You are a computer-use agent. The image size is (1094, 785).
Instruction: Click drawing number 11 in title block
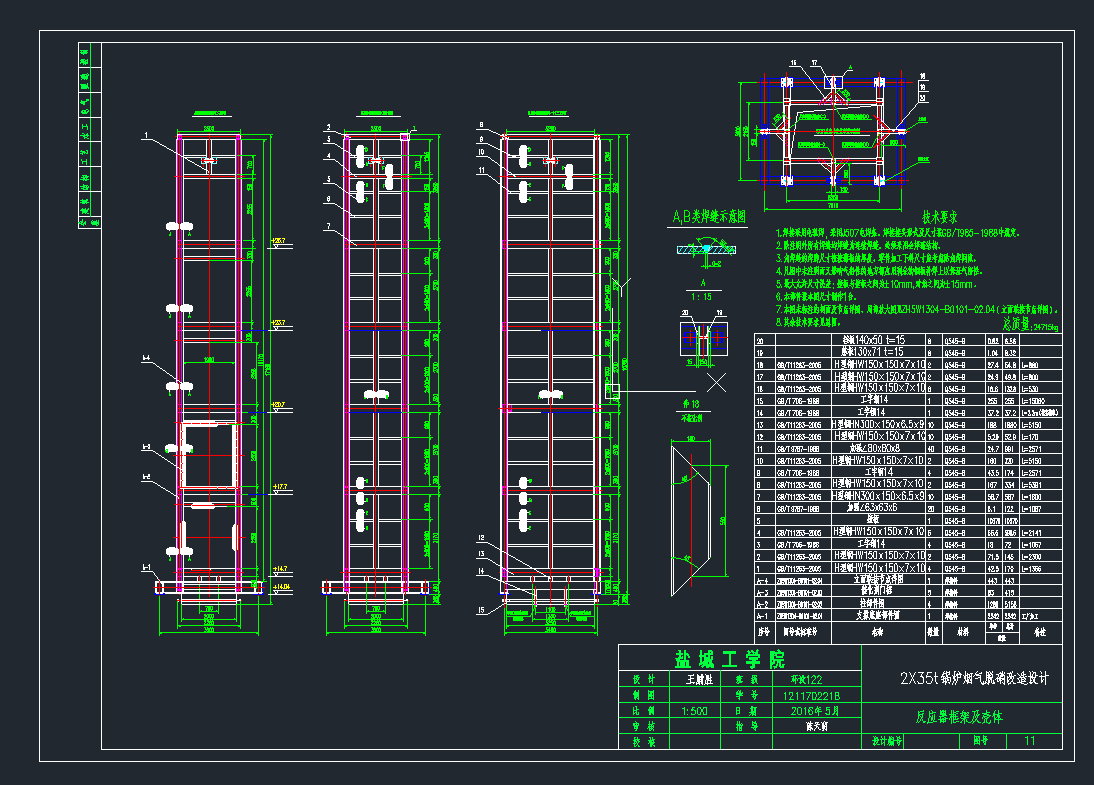tap(1029, 741)
